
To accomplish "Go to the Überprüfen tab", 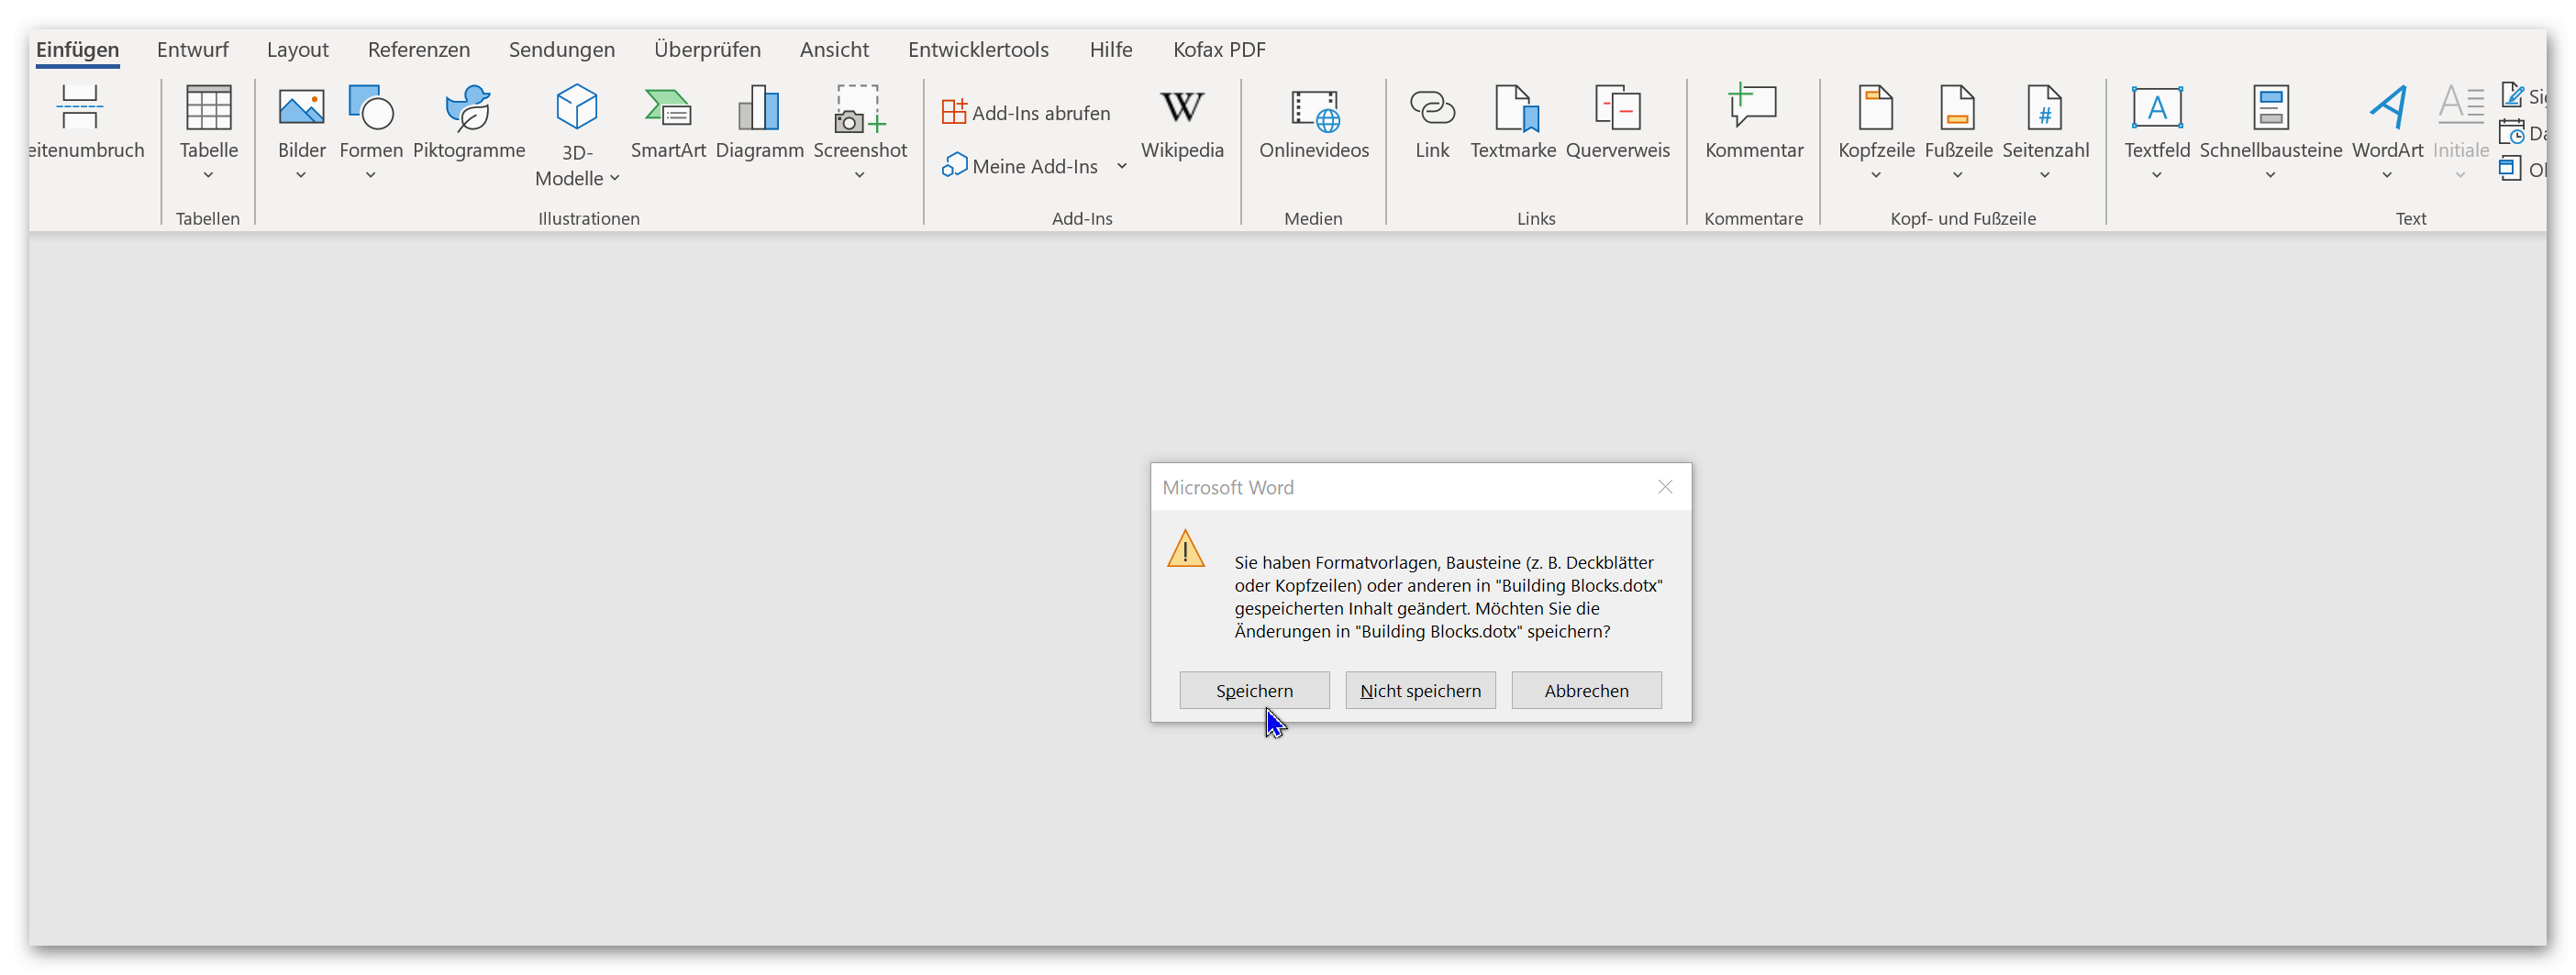I will click(707, 49).
